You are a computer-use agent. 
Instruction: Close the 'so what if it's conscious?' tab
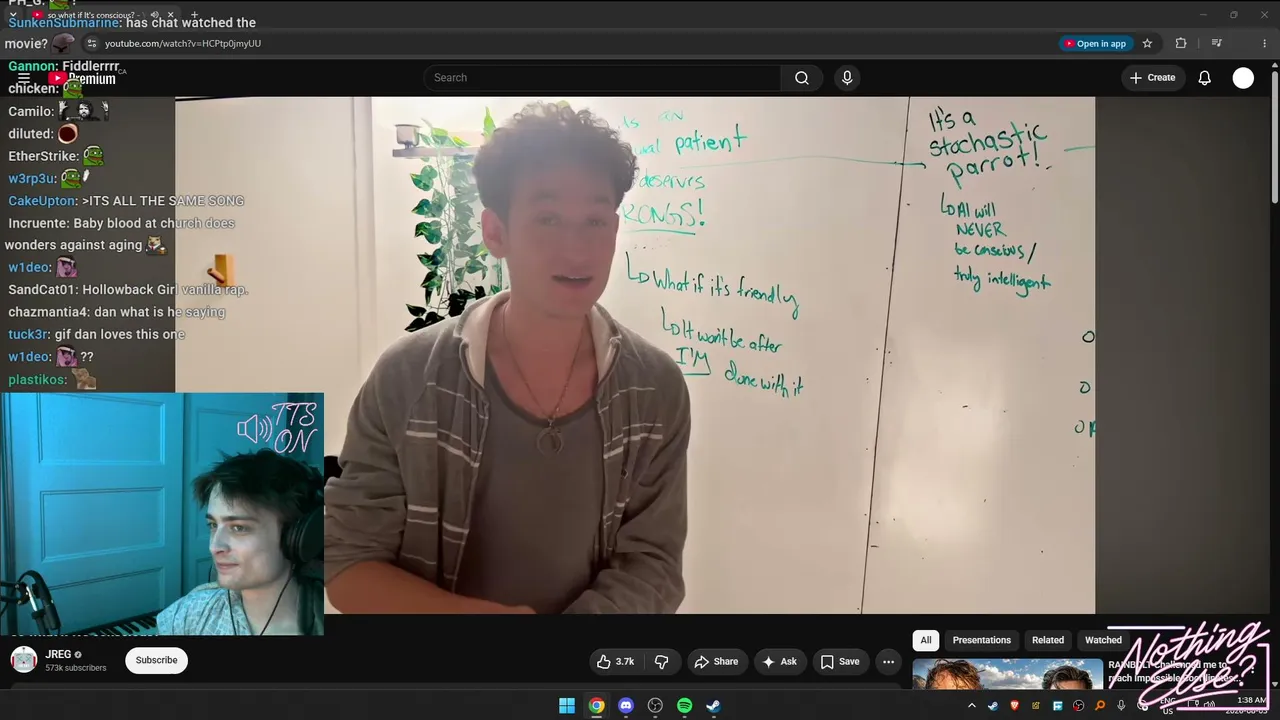(x=171, y=15)
